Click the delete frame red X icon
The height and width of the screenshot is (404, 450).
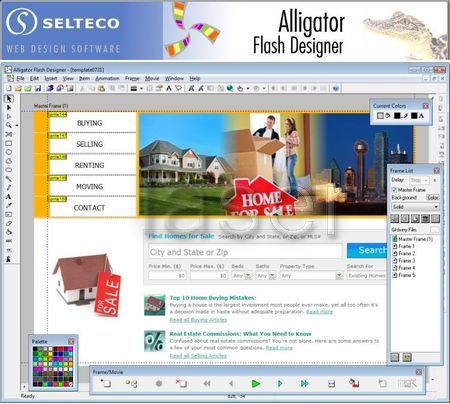pos(181,384)
